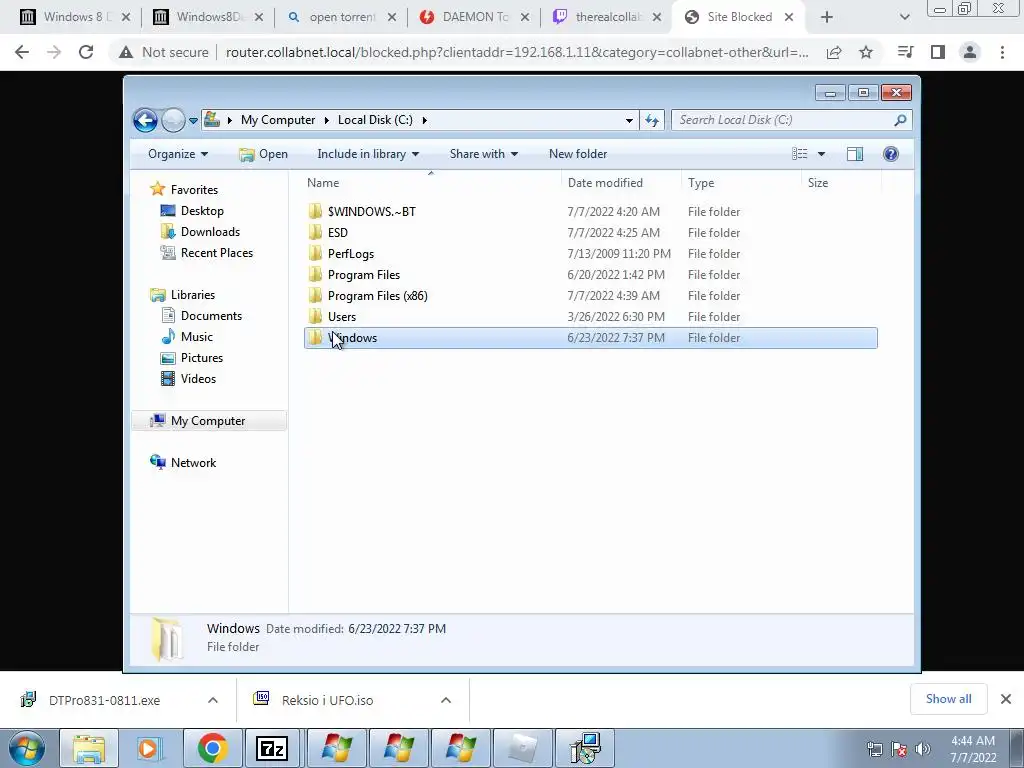
Task: Open the Windows Start orb
Action: point(26,748)
